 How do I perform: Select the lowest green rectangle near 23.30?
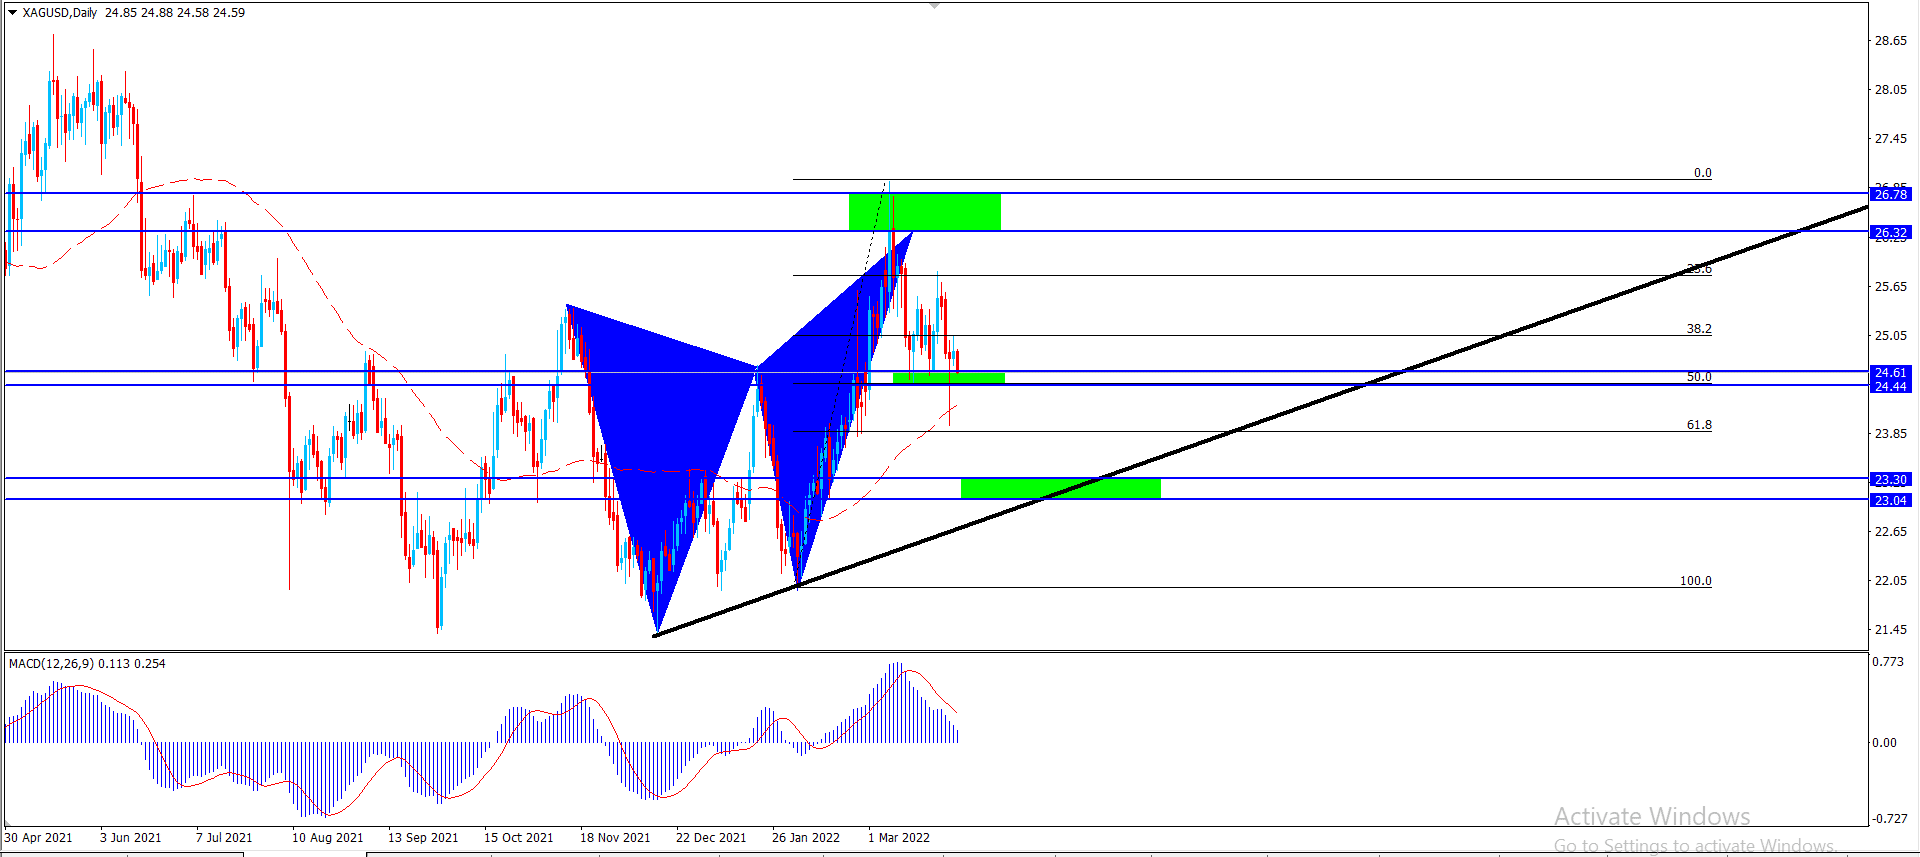[x=1060, y=488]
